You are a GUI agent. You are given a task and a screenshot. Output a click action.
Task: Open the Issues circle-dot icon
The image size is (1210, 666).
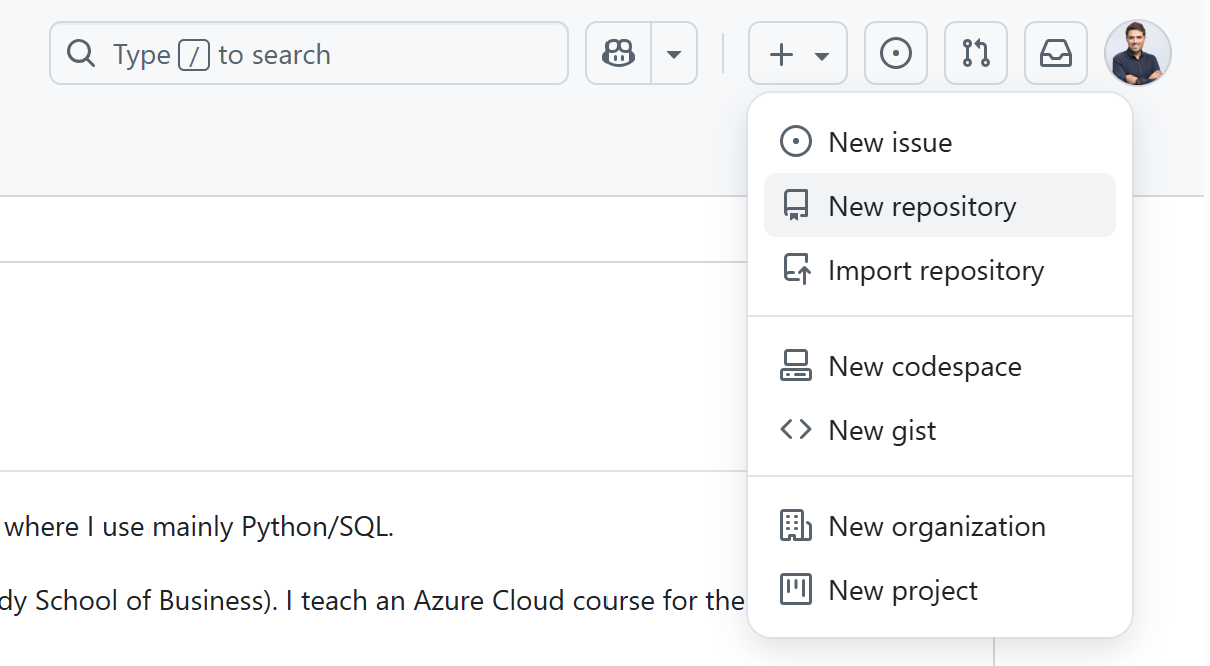pos(895,54)
